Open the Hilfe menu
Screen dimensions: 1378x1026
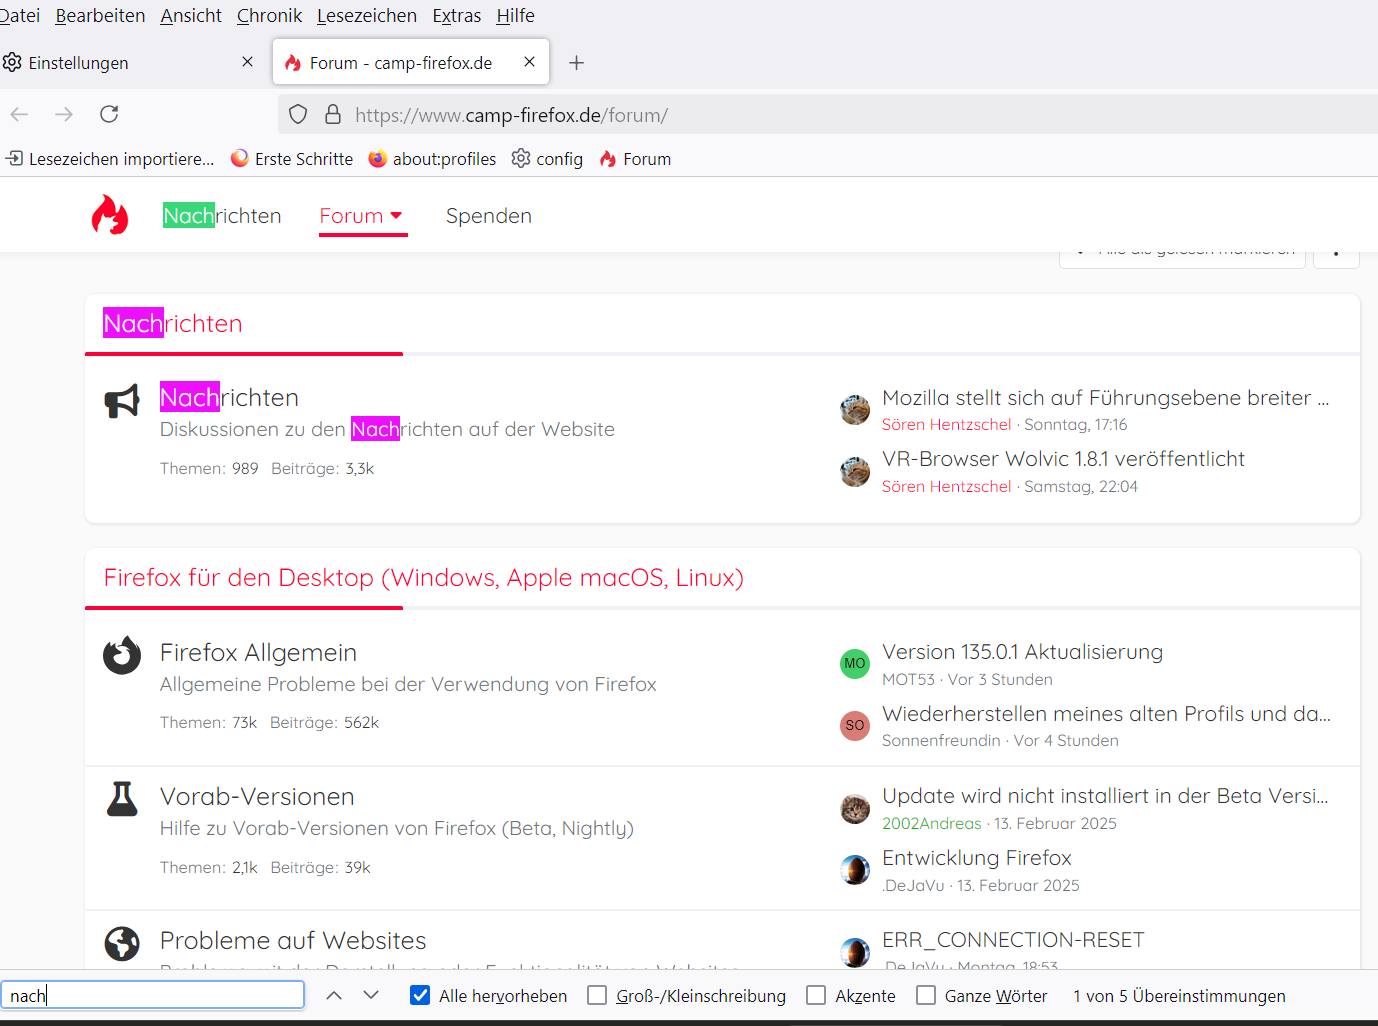pos(516,16)
